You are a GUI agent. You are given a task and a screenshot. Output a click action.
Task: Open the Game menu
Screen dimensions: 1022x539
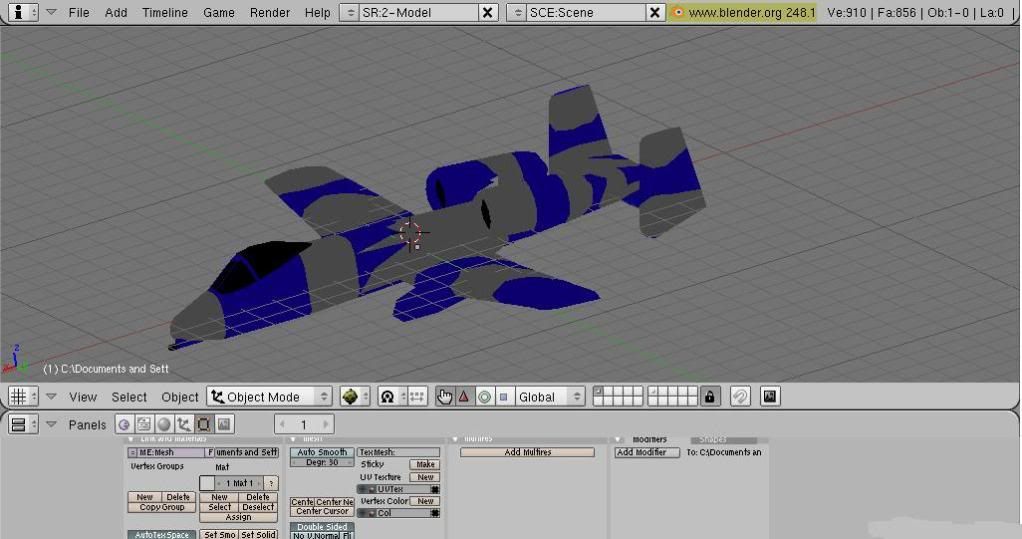point(218,12)
